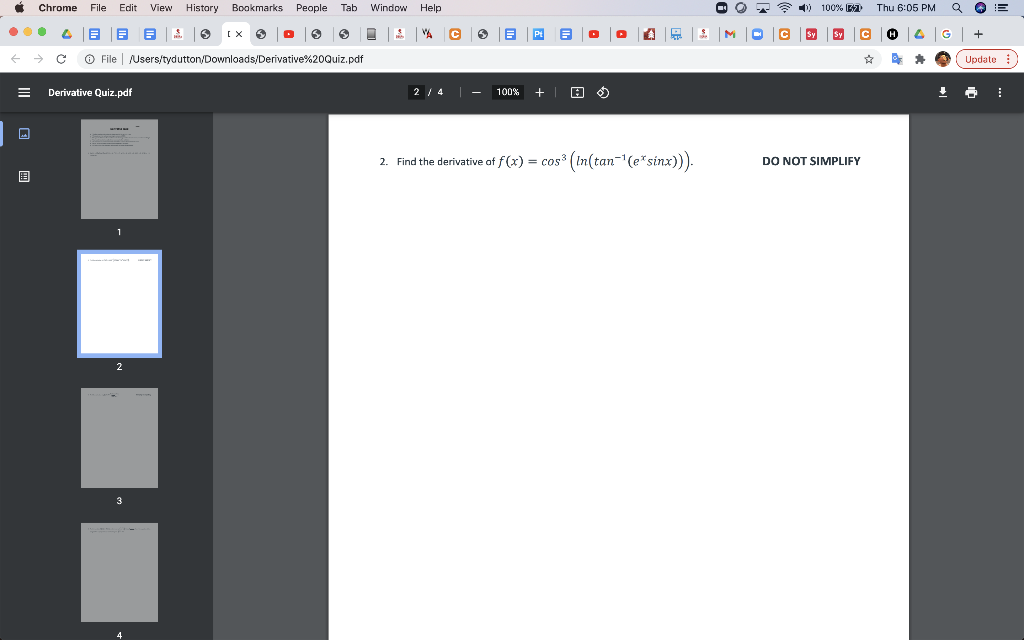This screenshot has height=640, width=1024.
Task: Click inside the page number field
Action: [x=416, y=92]
